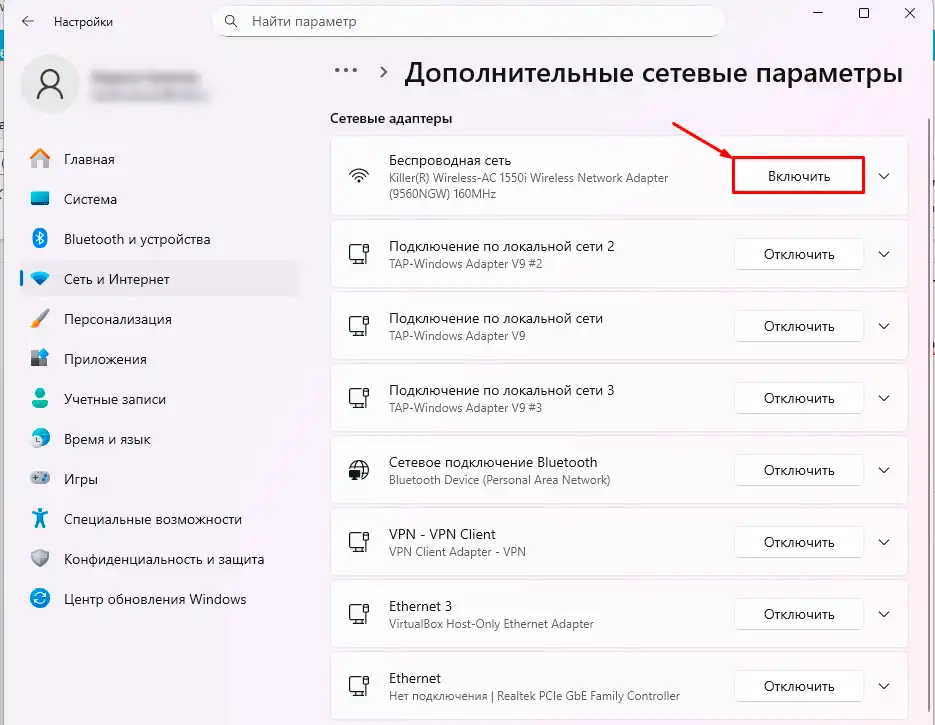
Task: Expand the Ethernet 3 adapter row
Action: coord(884,614)
